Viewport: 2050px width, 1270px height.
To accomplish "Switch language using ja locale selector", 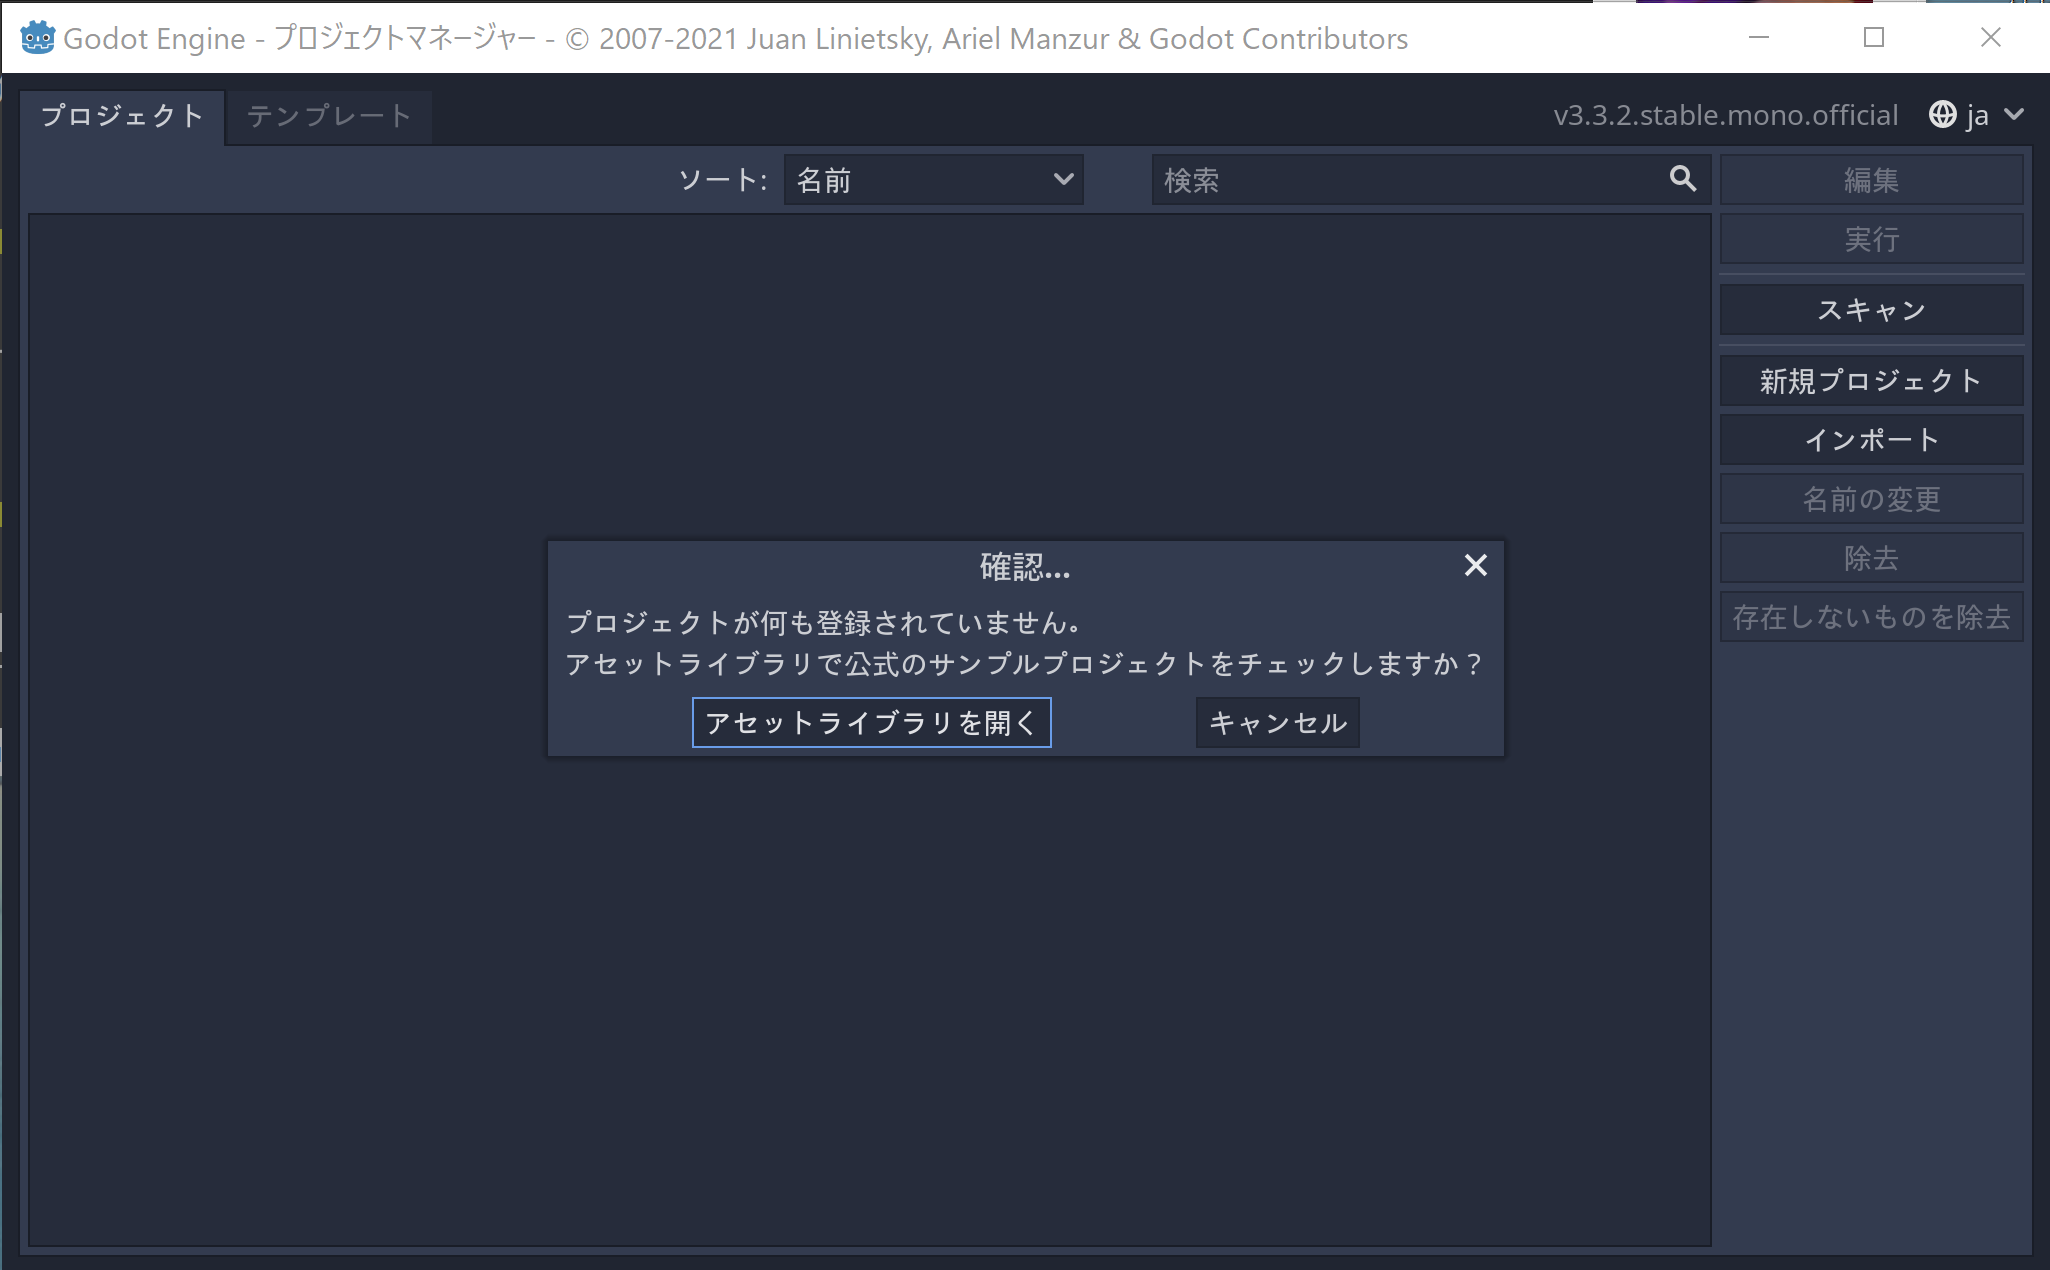I will pyautogui.click(x=1980, y=116).
